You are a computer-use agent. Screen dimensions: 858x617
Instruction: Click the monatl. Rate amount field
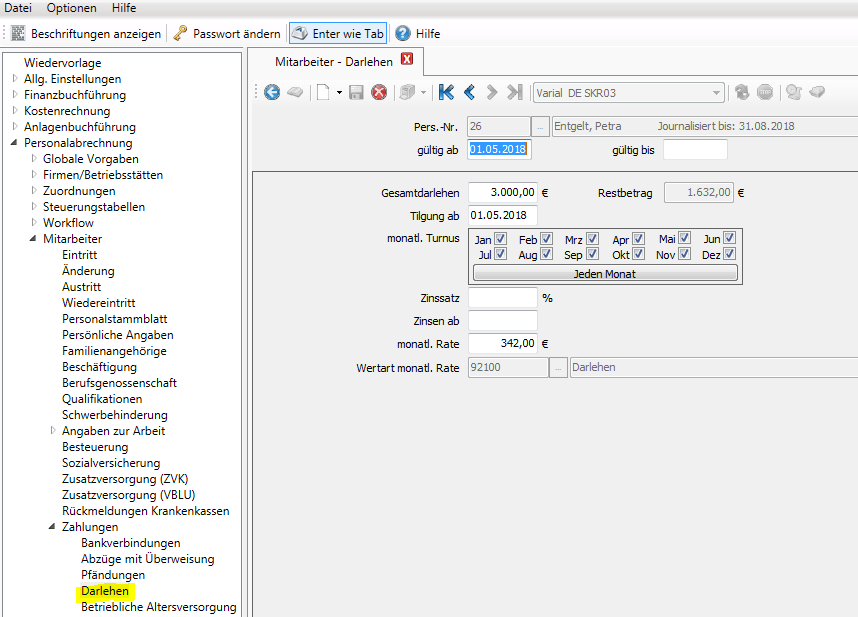[502, 344]
